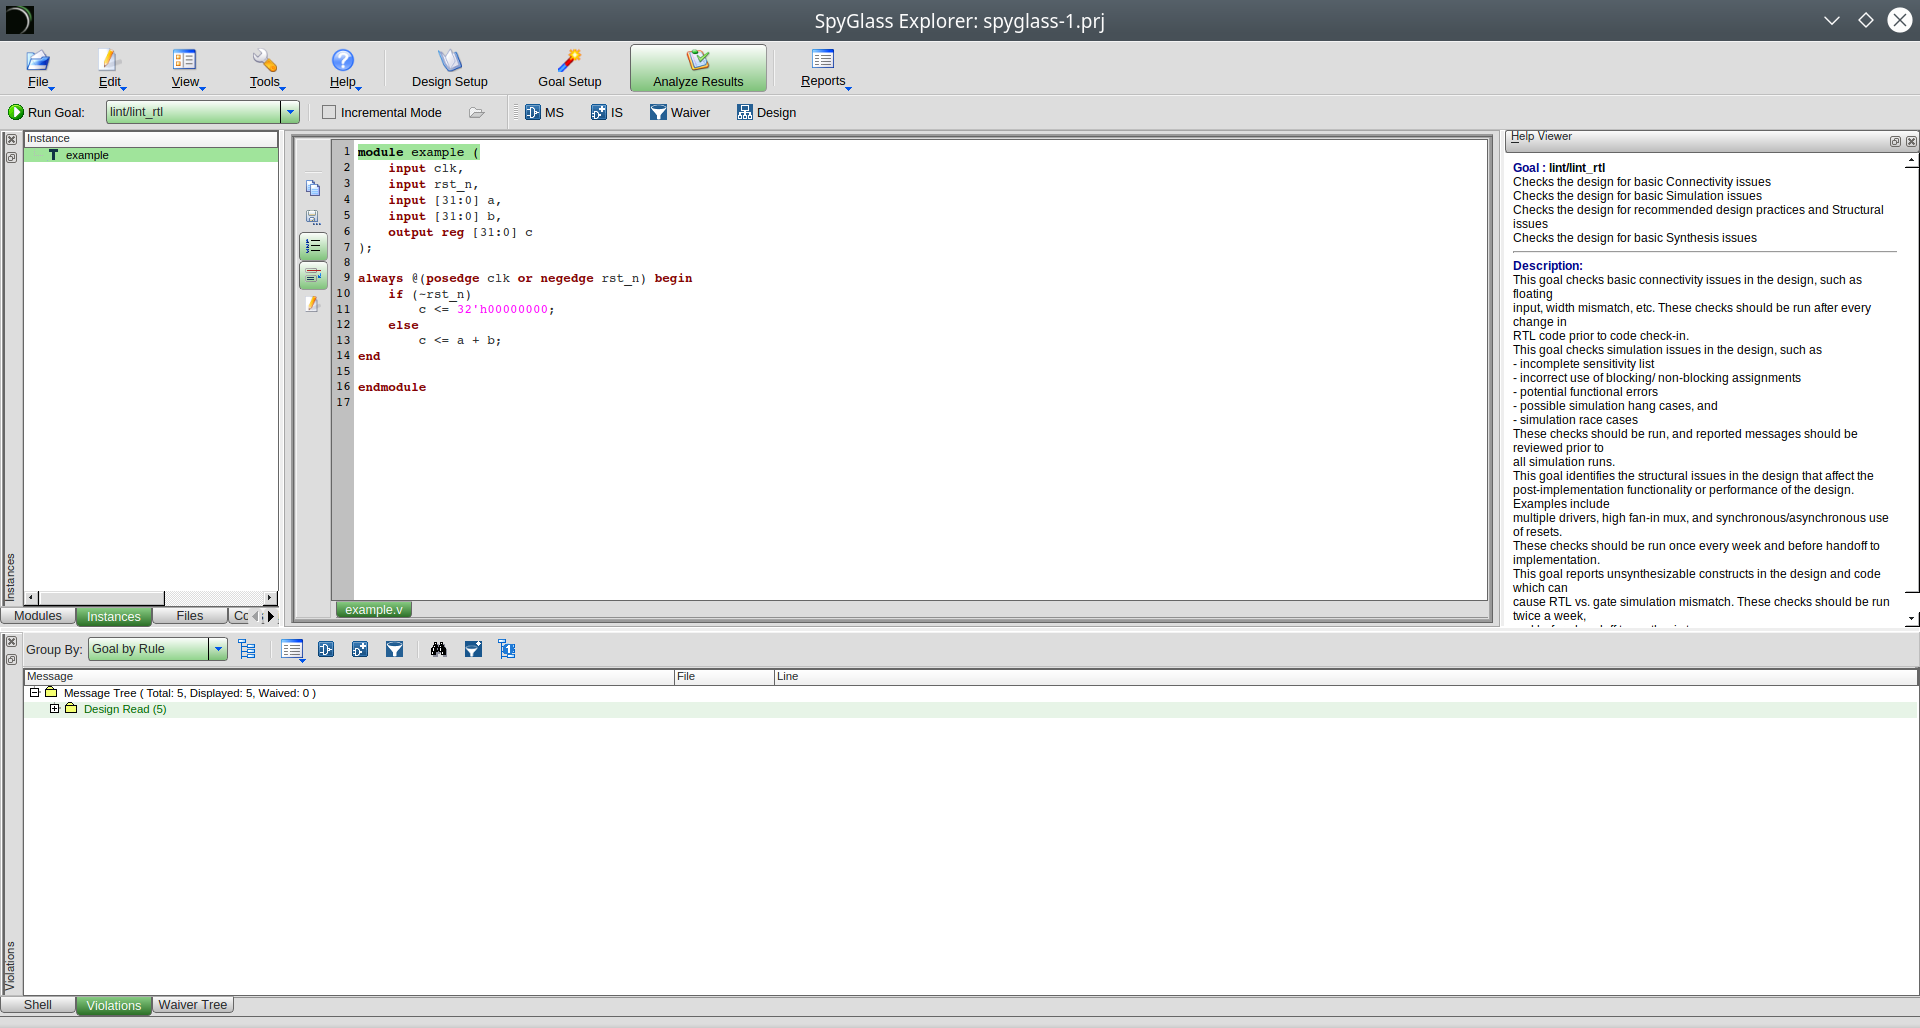This screenshot has height=1028, width=1920.
Task: Go to Goal Setup stage
Action: [x=570, y=69]
